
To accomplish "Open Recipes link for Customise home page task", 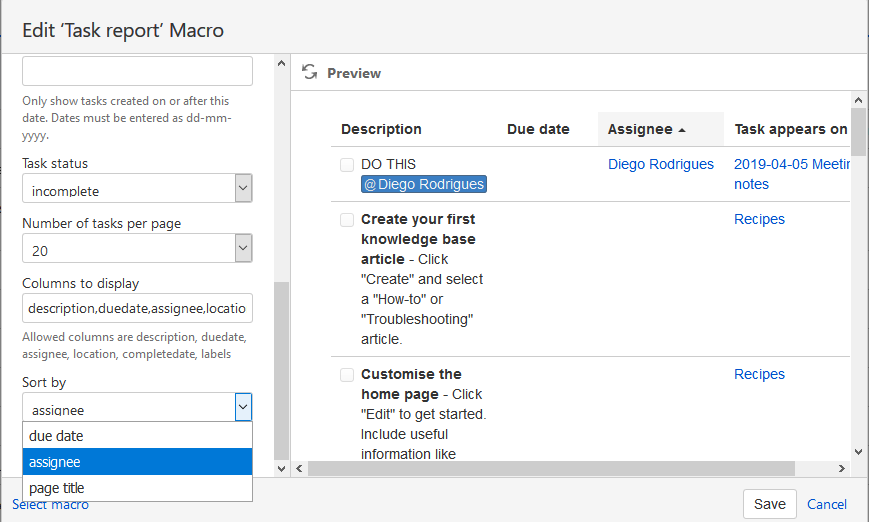I will [759, 374].
